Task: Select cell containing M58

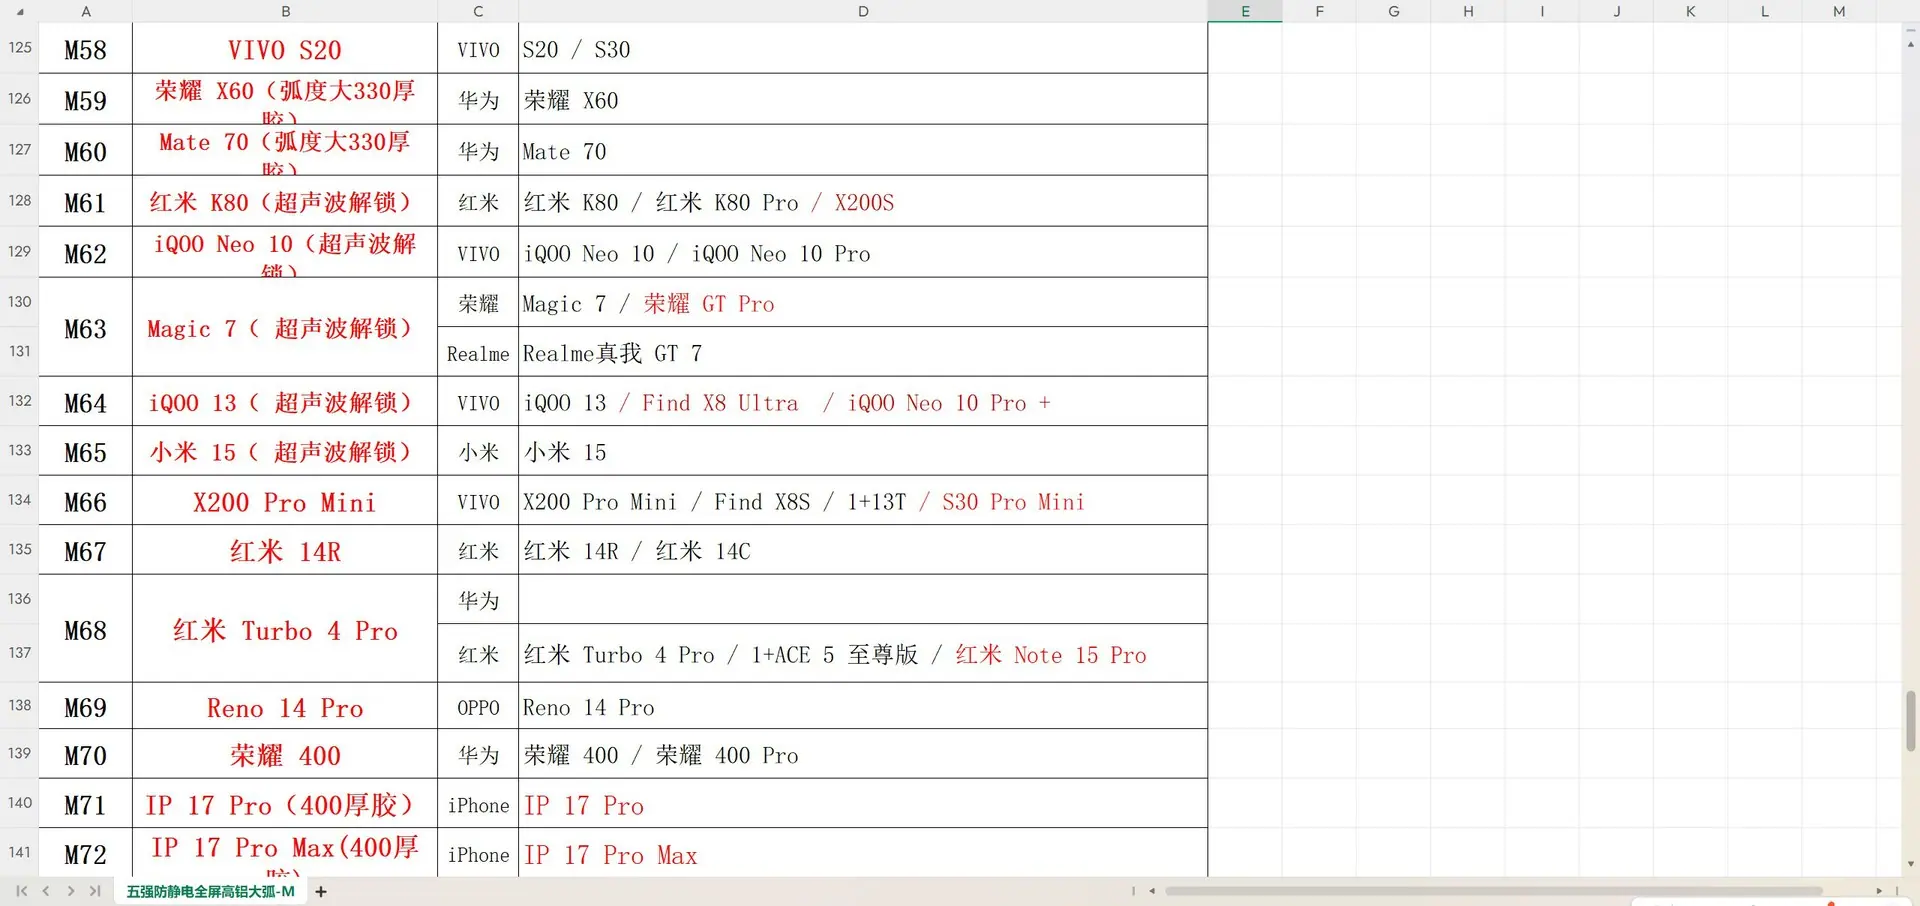Action: click(x=86, y=48)
